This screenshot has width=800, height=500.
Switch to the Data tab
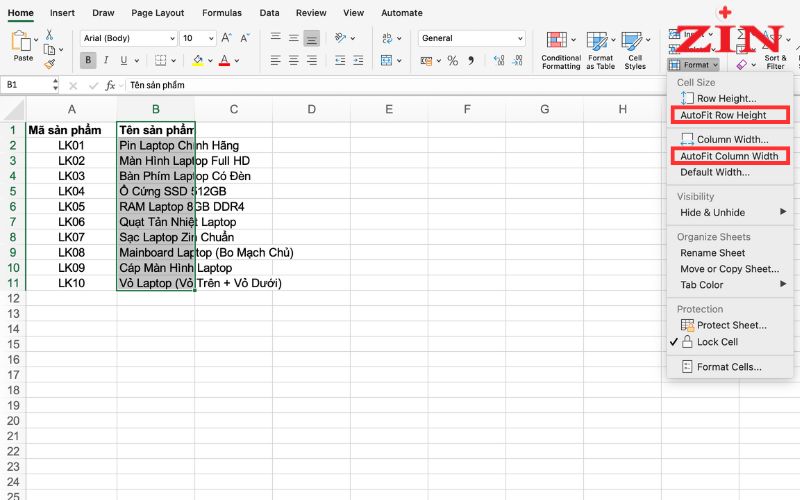269,13
